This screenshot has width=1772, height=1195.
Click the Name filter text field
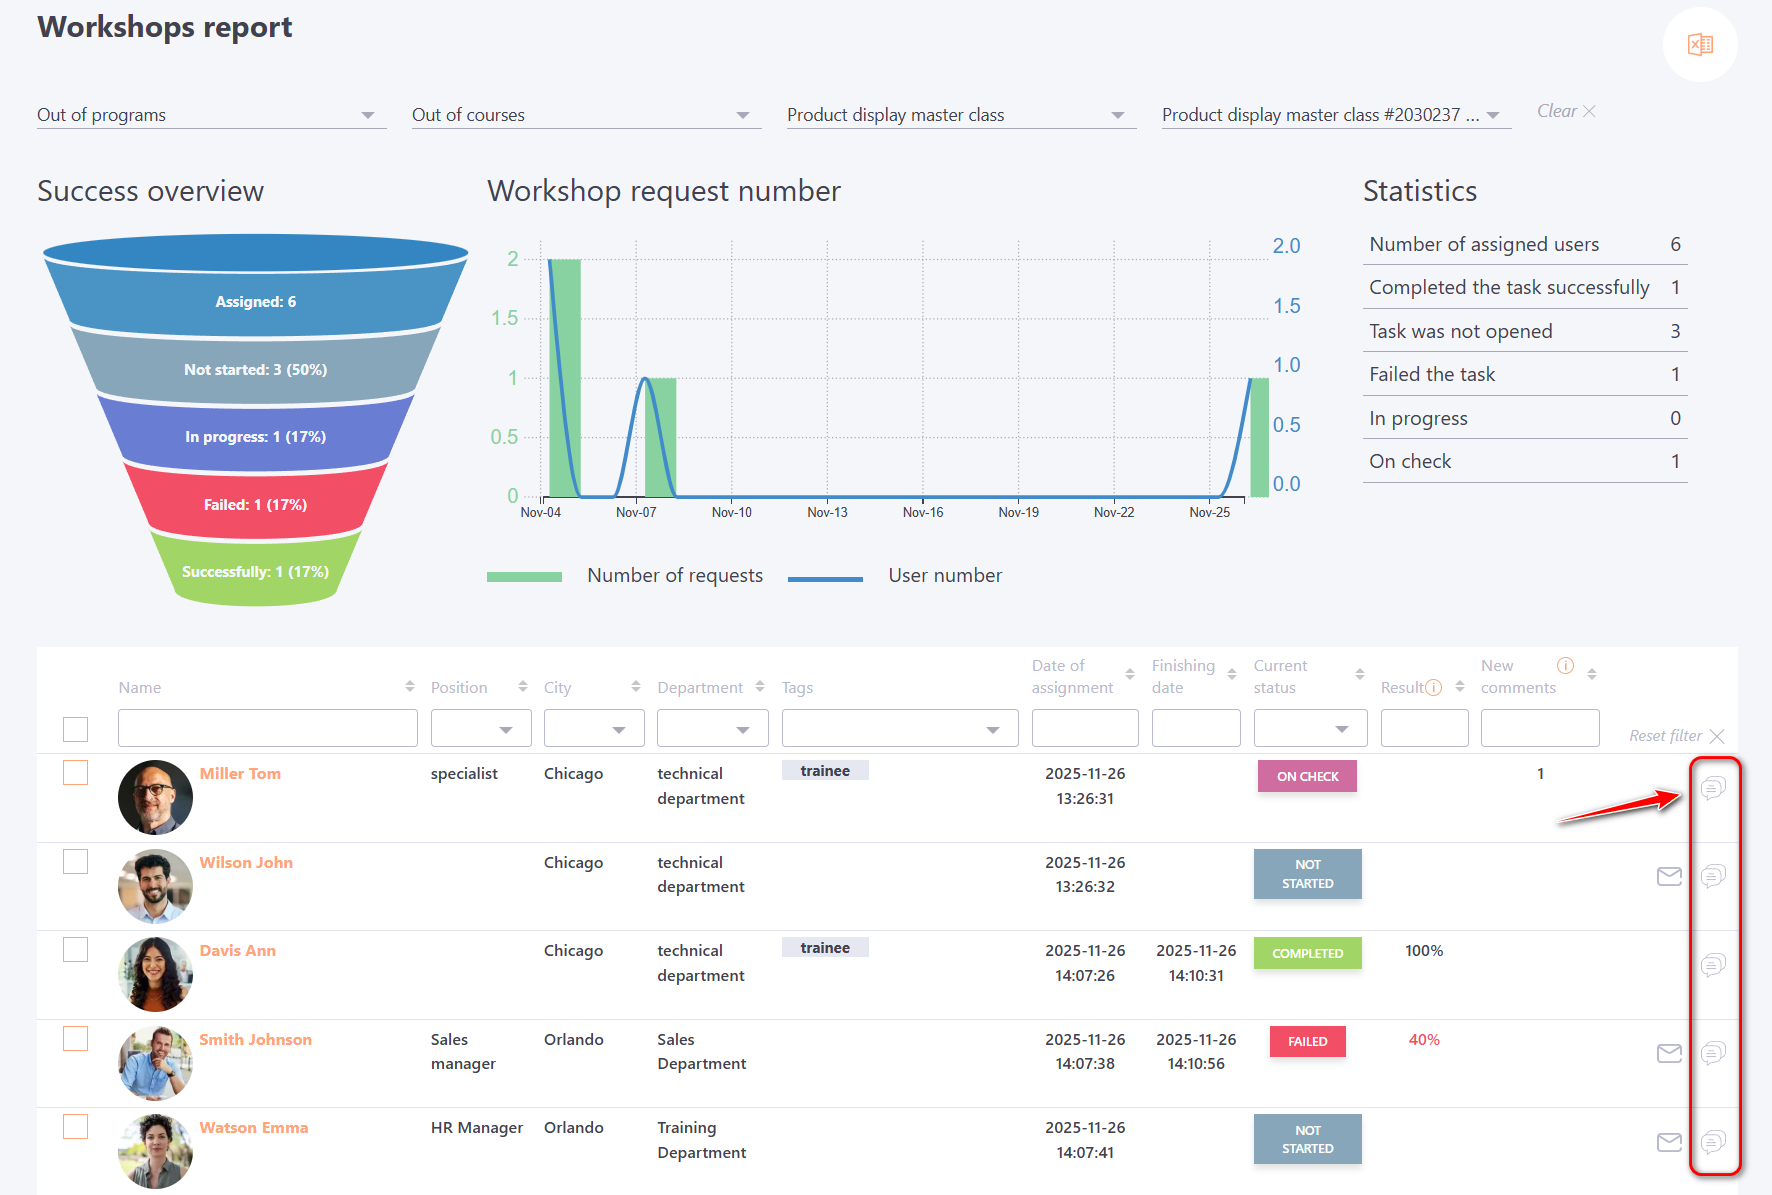pyautogui.click(x=267, y=729)
